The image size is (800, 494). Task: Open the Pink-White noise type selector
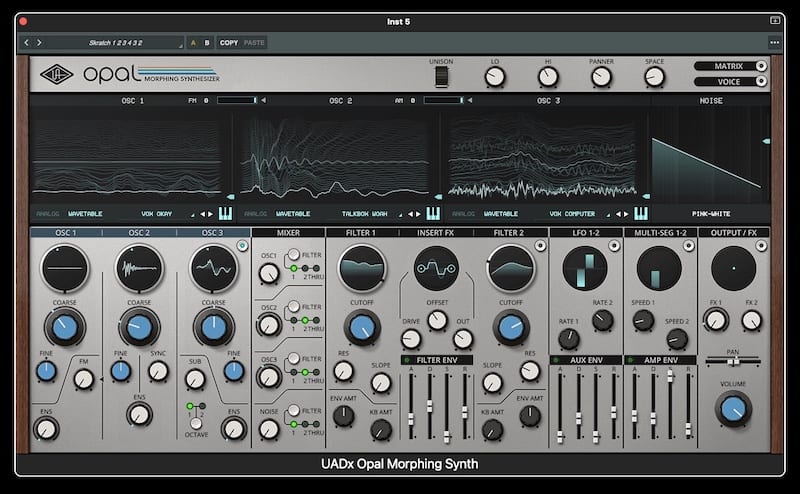(x=711, y=214)
